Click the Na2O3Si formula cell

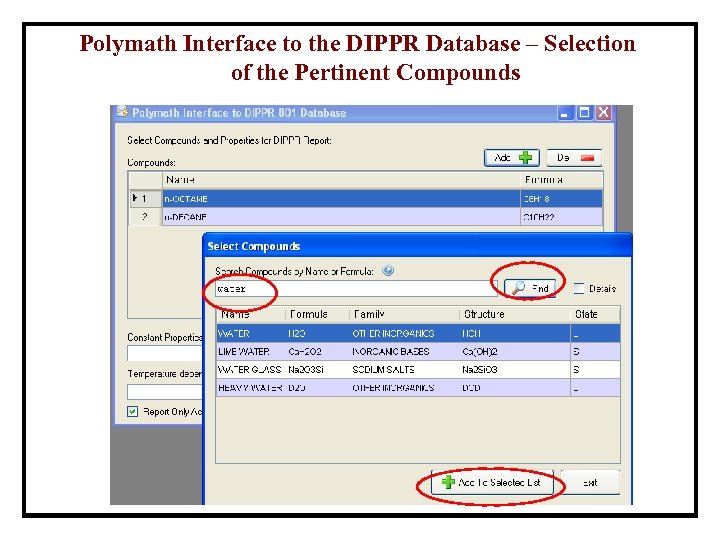click(317, 370)
